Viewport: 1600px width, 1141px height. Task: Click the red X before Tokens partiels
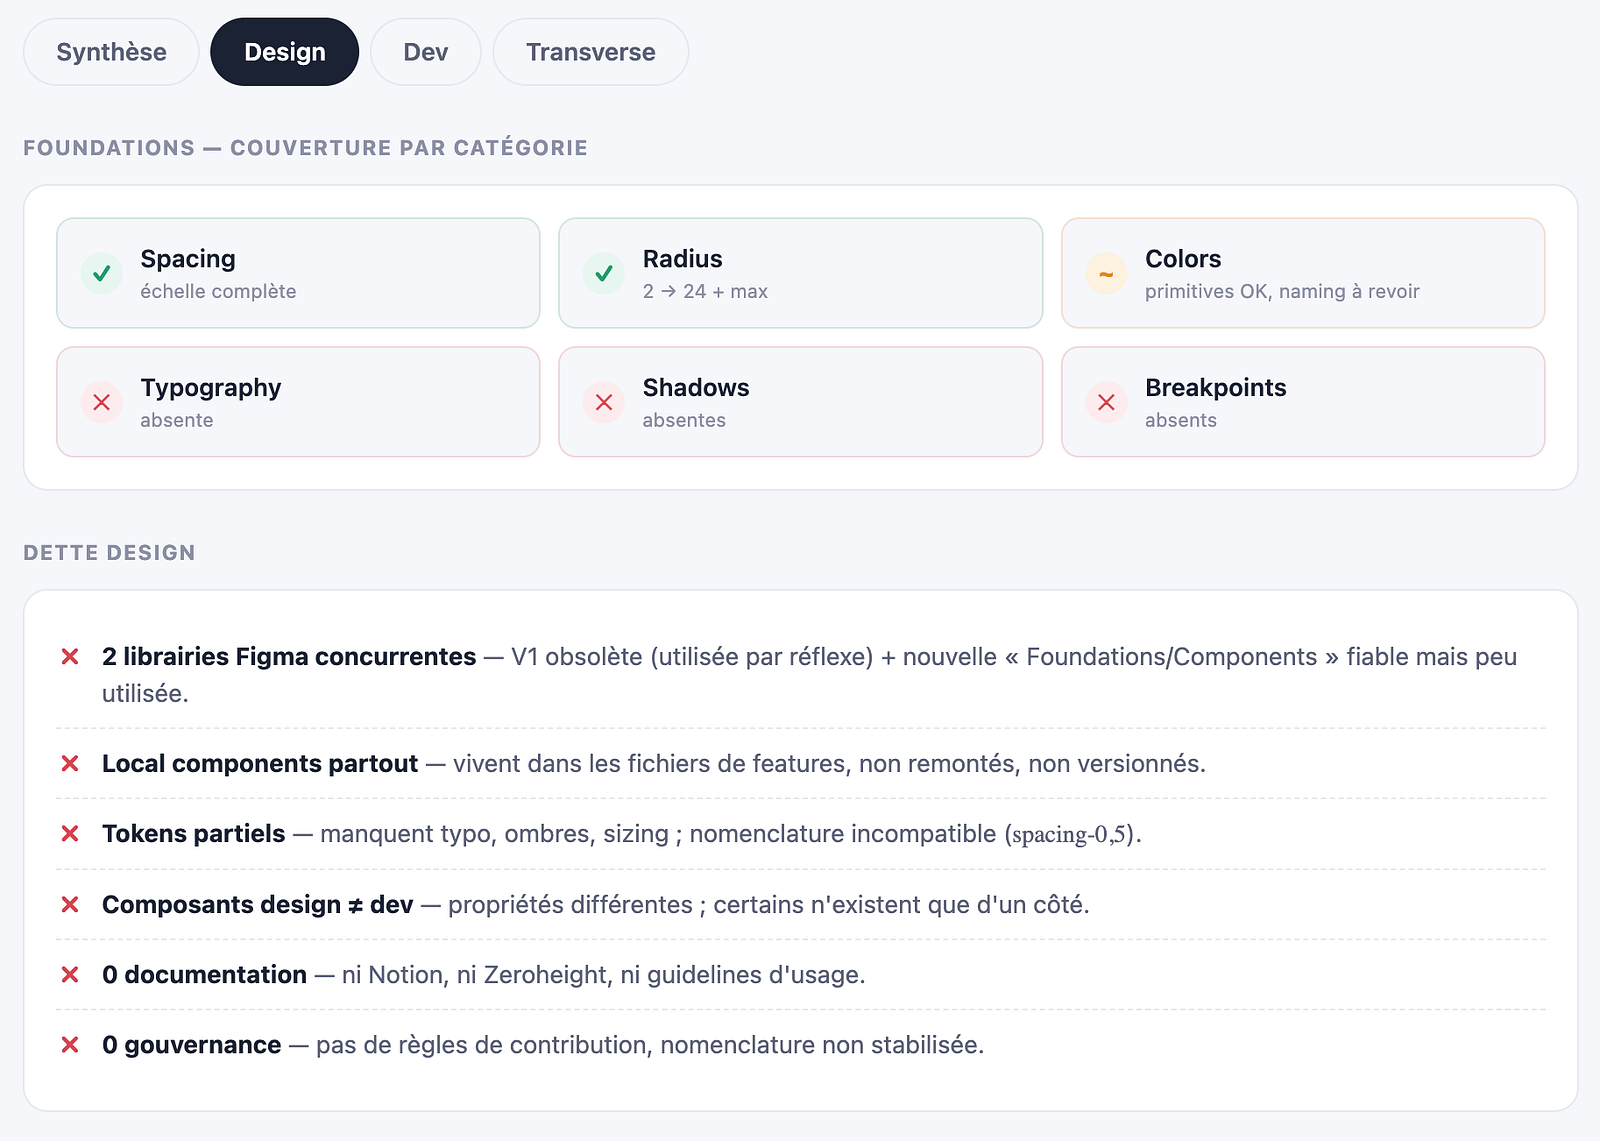click(x=70, y=833)
